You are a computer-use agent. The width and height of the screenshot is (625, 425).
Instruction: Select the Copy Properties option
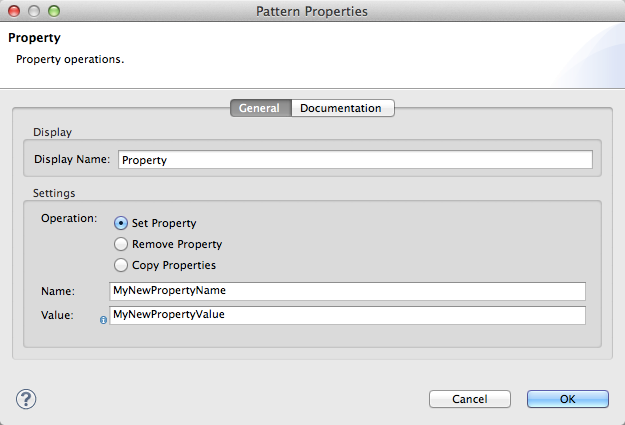122,265
